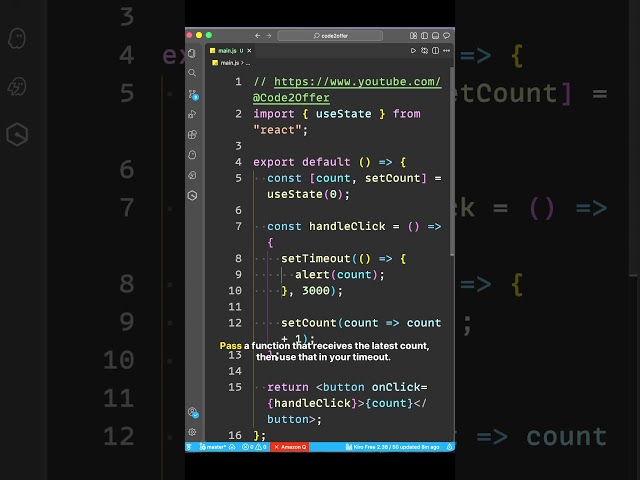This screenshot has width=640, height=480.
Task: Go back with the left arrow
Action: [x=257, y=36]
